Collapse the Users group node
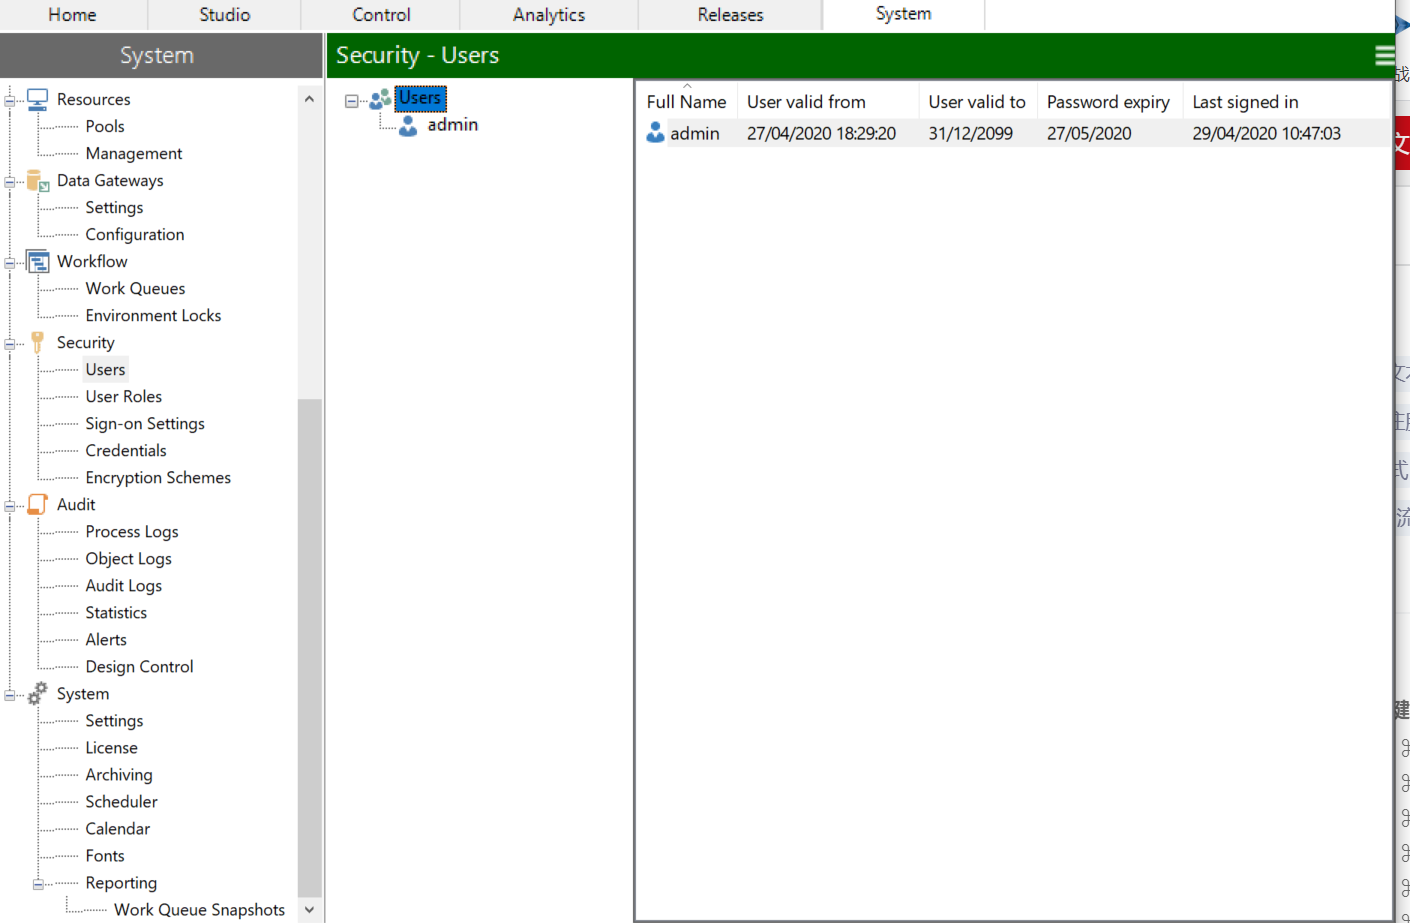This screenshot has width=1410, height=923. coord(351,101)
